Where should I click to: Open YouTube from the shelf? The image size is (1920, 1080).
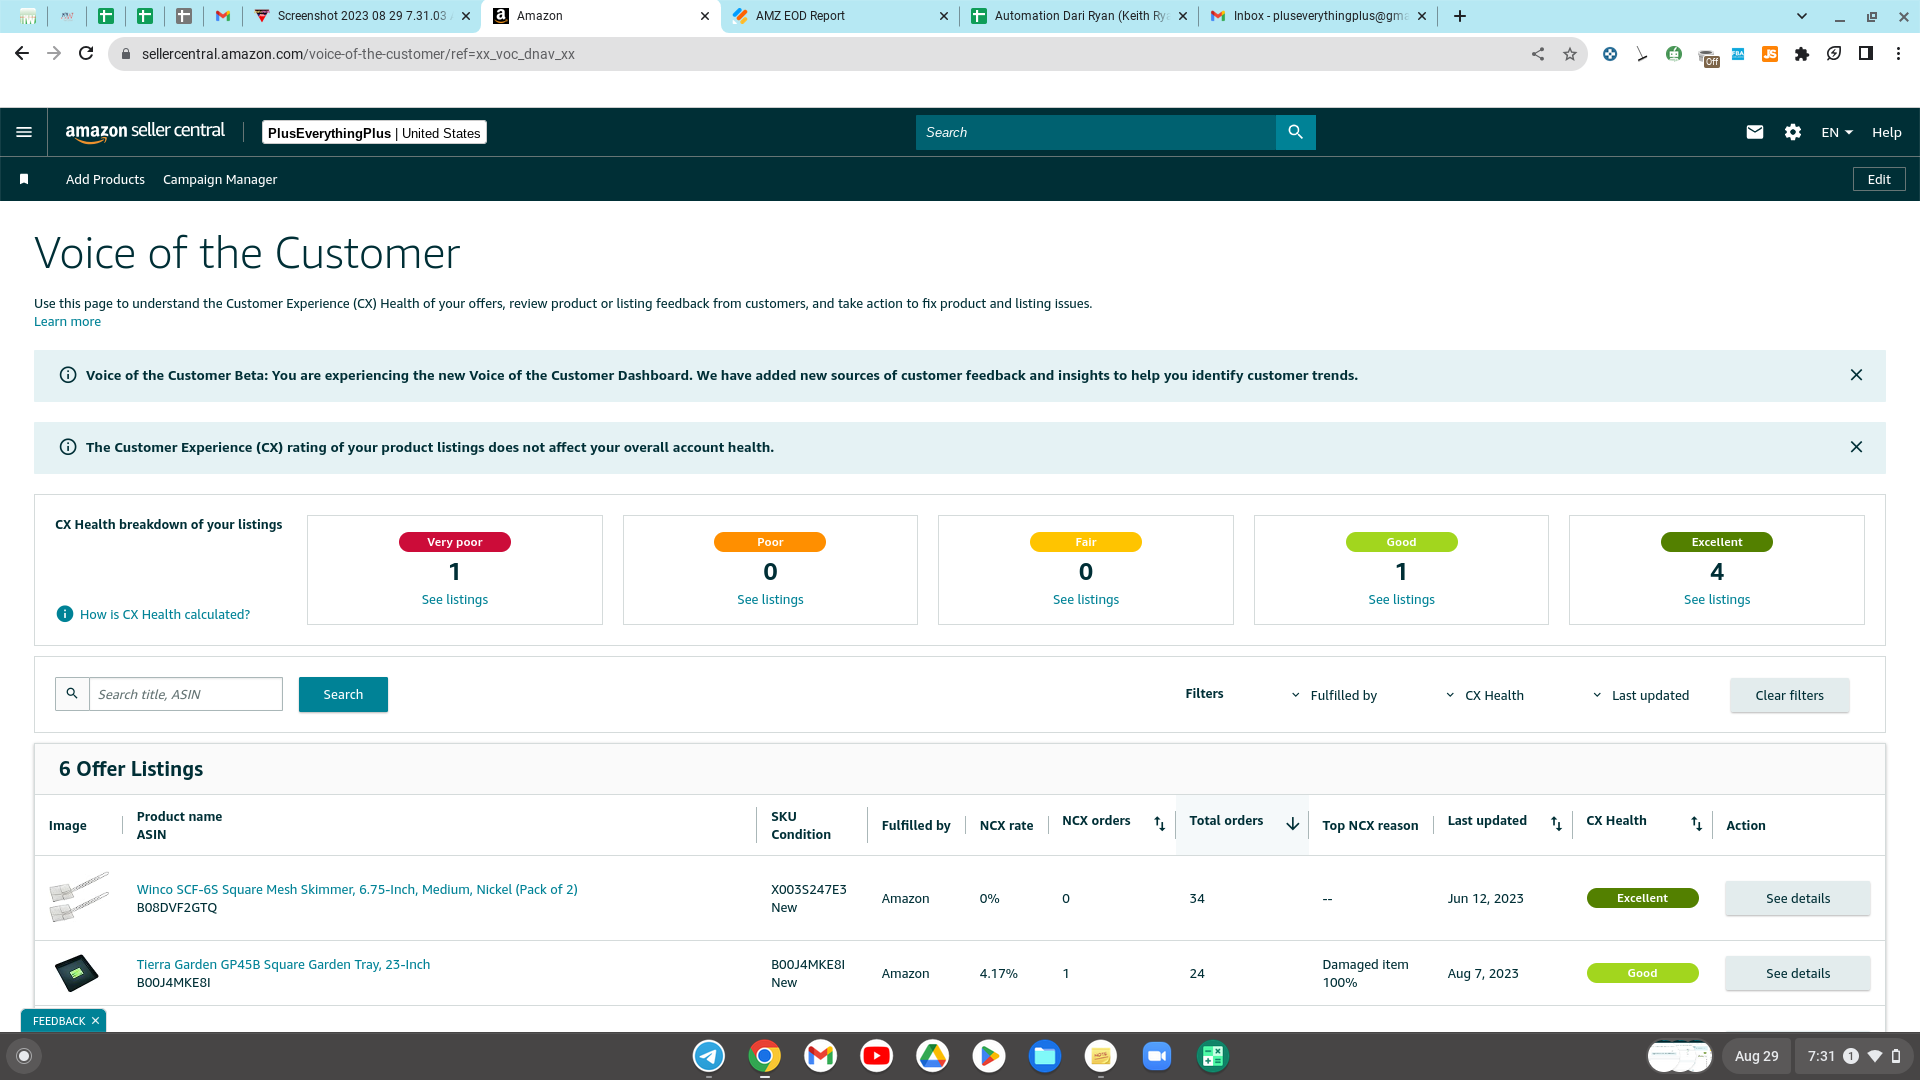coord(877,1056)
